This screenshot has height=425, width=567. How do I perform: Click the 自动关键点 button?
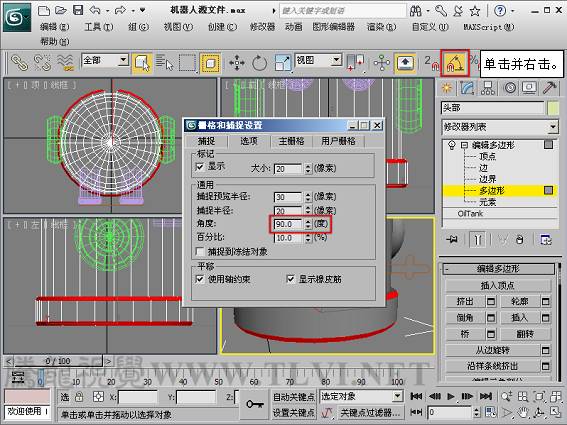tap(293, 397)
